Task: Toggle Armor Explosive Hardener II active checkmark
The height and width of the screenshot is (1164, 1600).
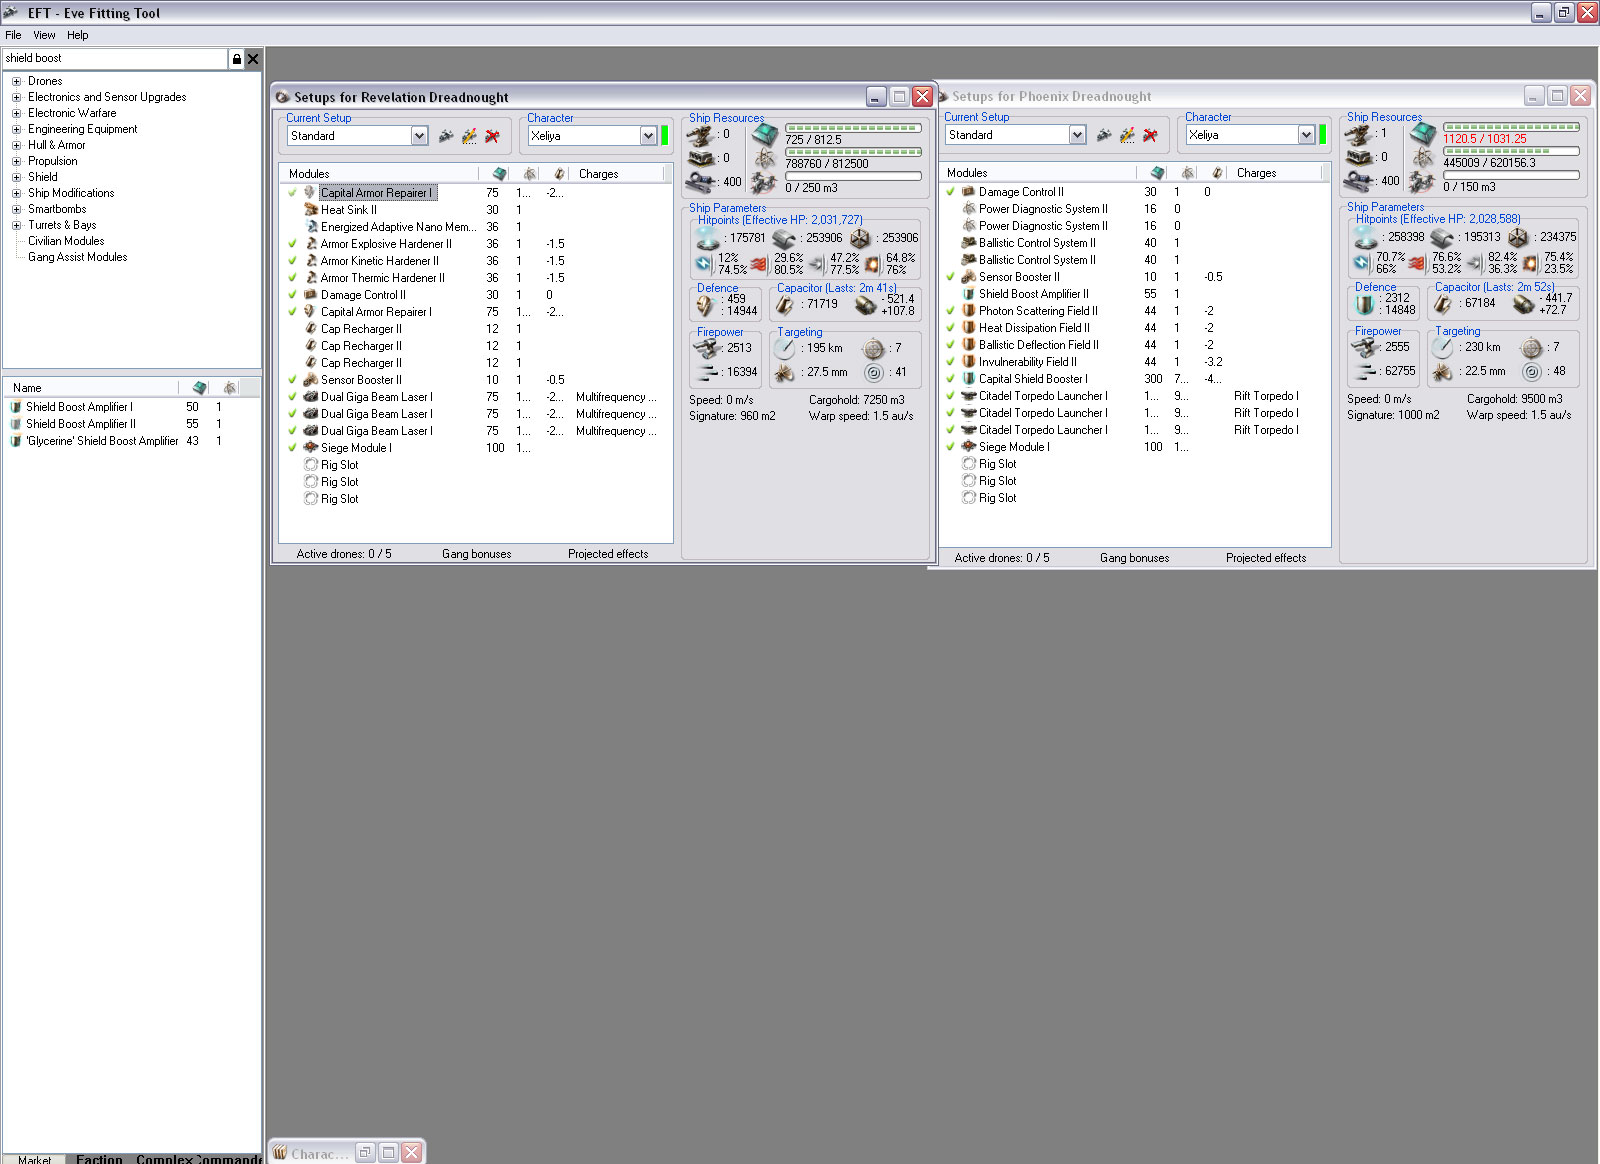Action: point(293,244)
